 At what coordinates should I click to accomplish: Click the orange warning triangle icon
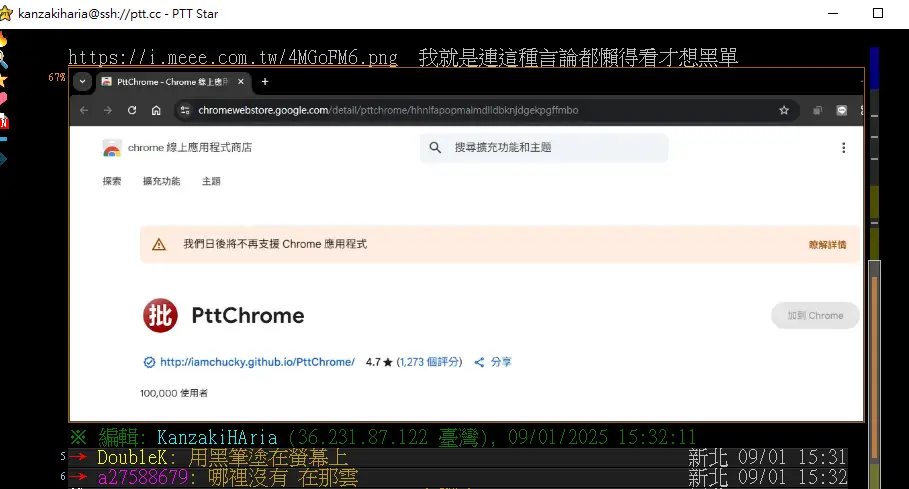[159, 244]
